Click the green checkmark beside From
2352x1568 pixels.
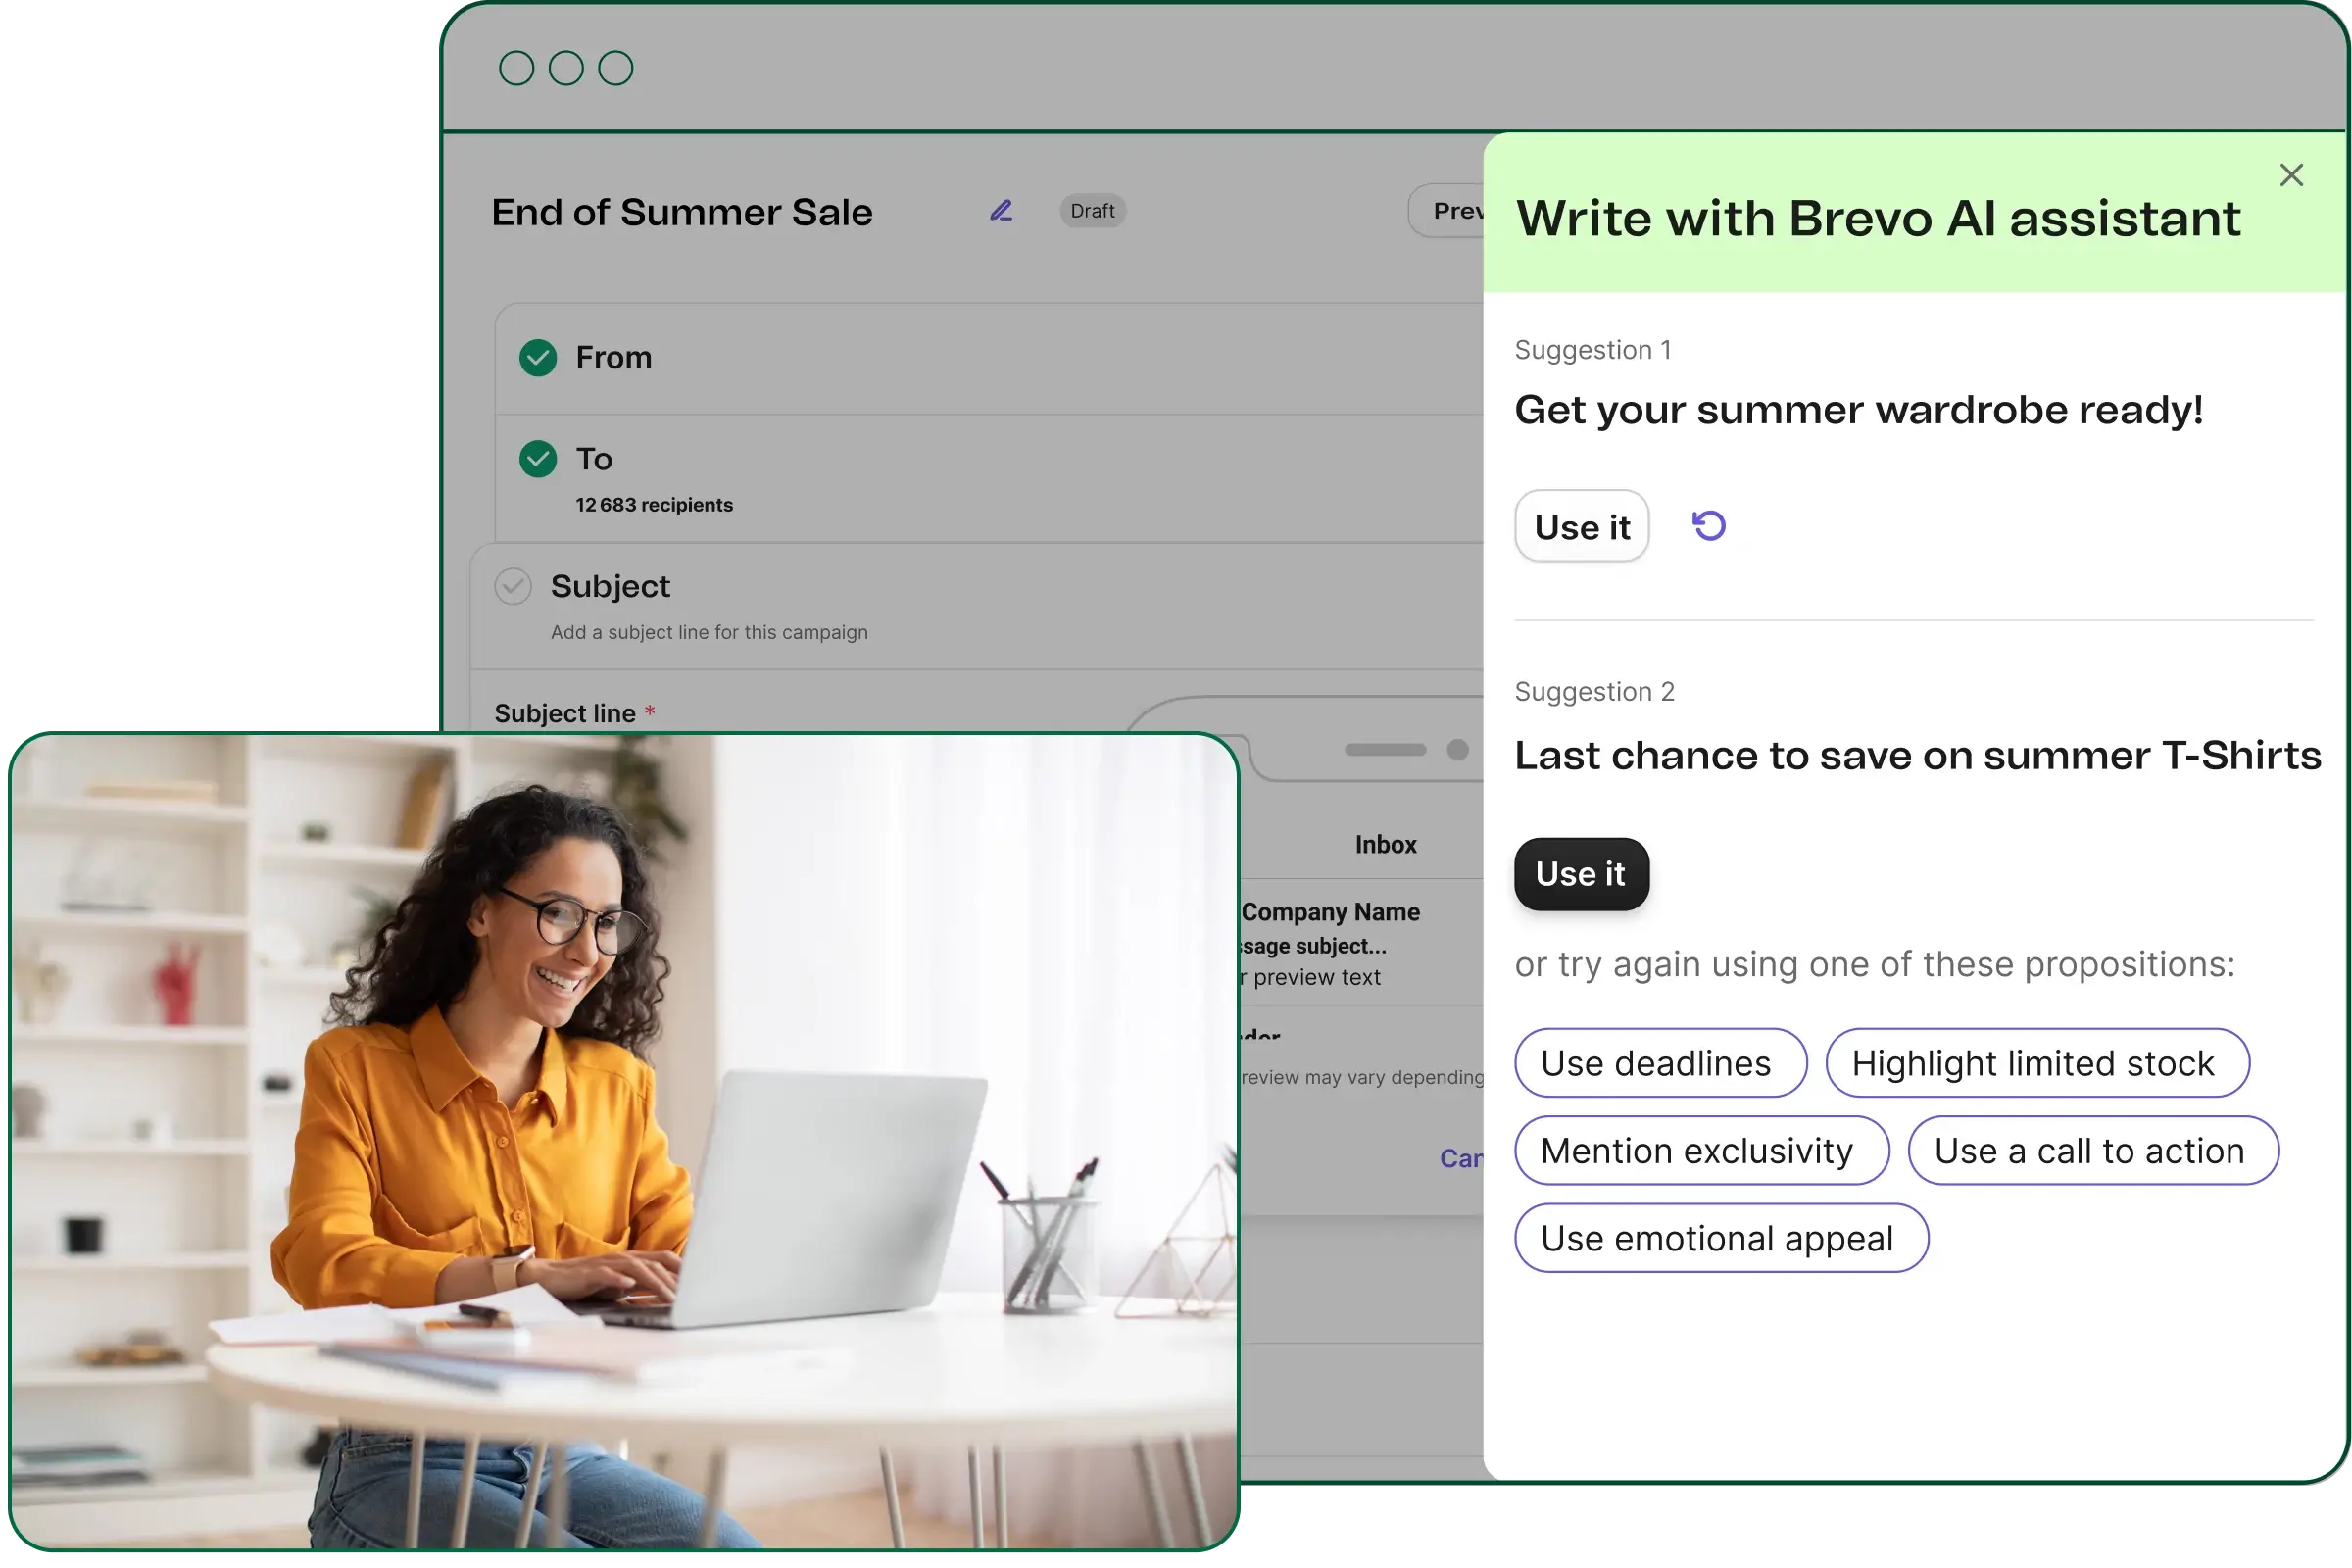pos(537,357)
